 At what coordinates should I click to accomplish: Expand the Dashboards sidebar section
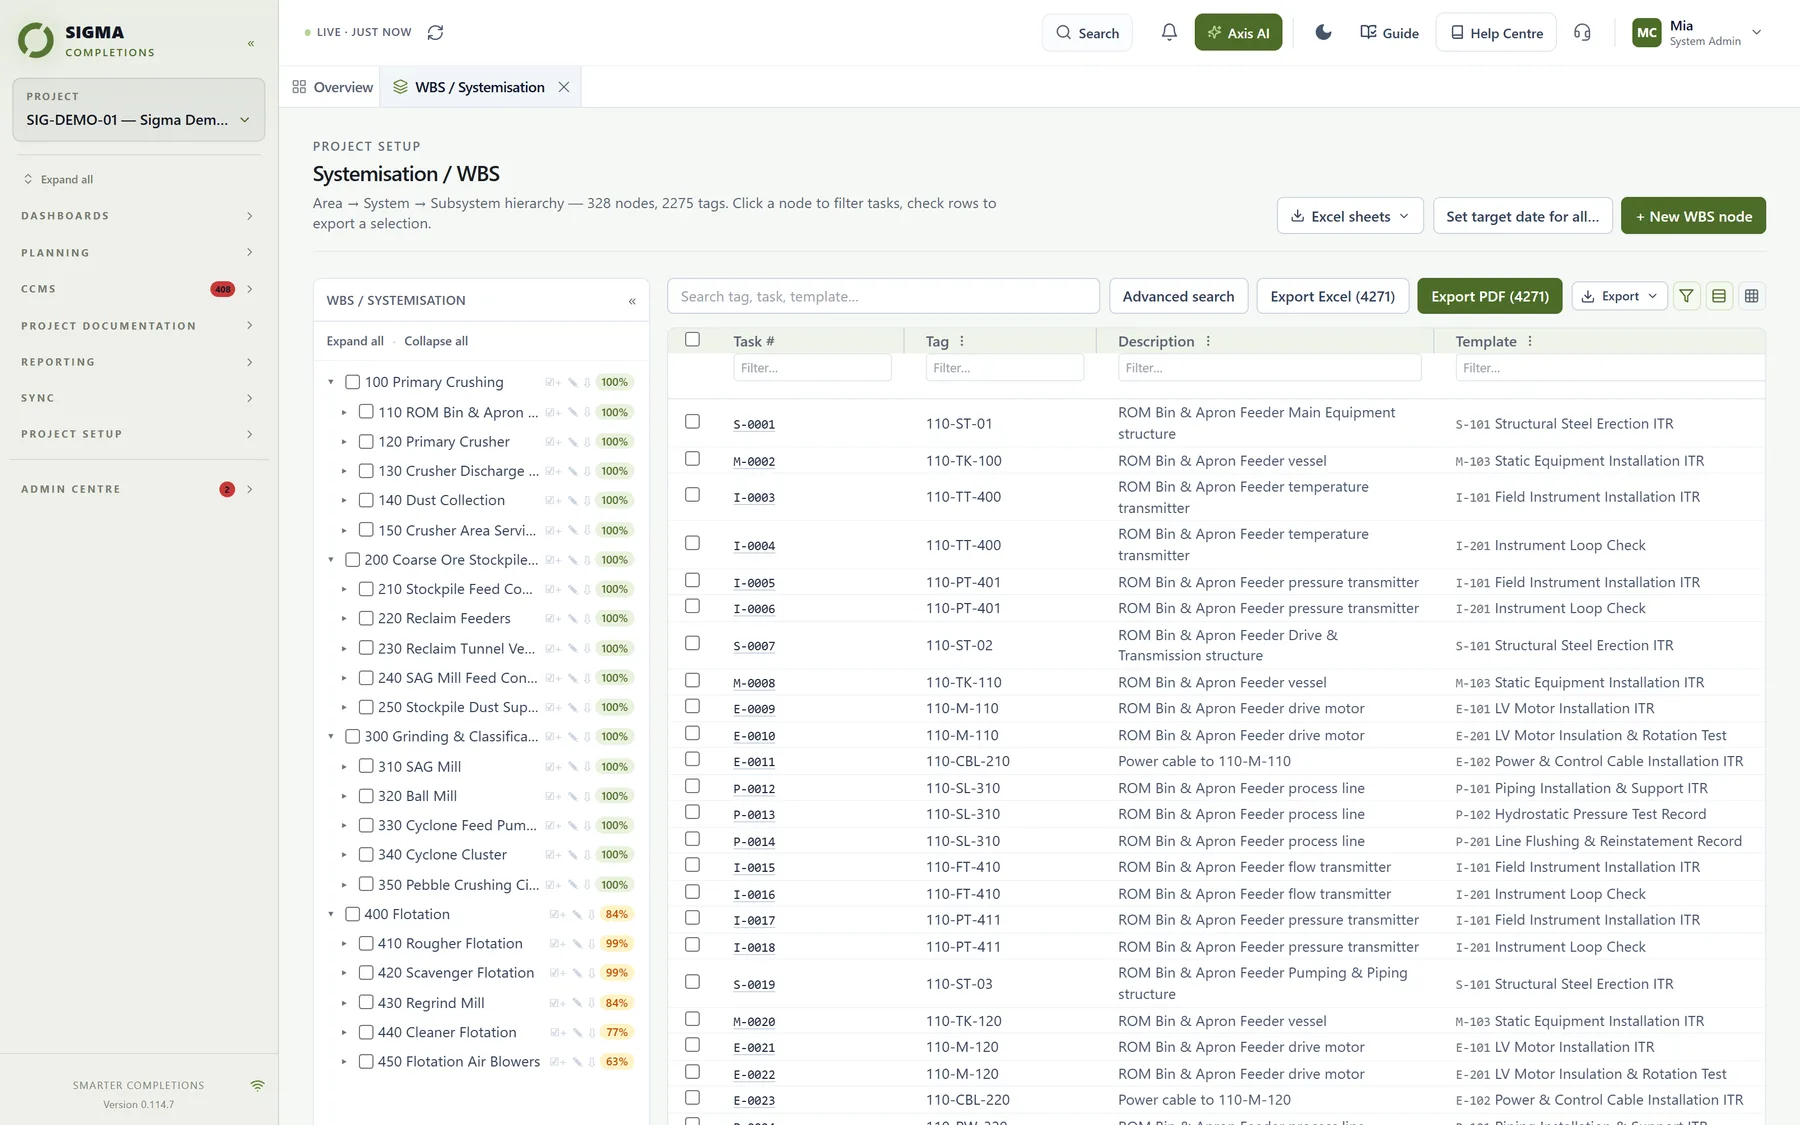click(x=139, y=216)
